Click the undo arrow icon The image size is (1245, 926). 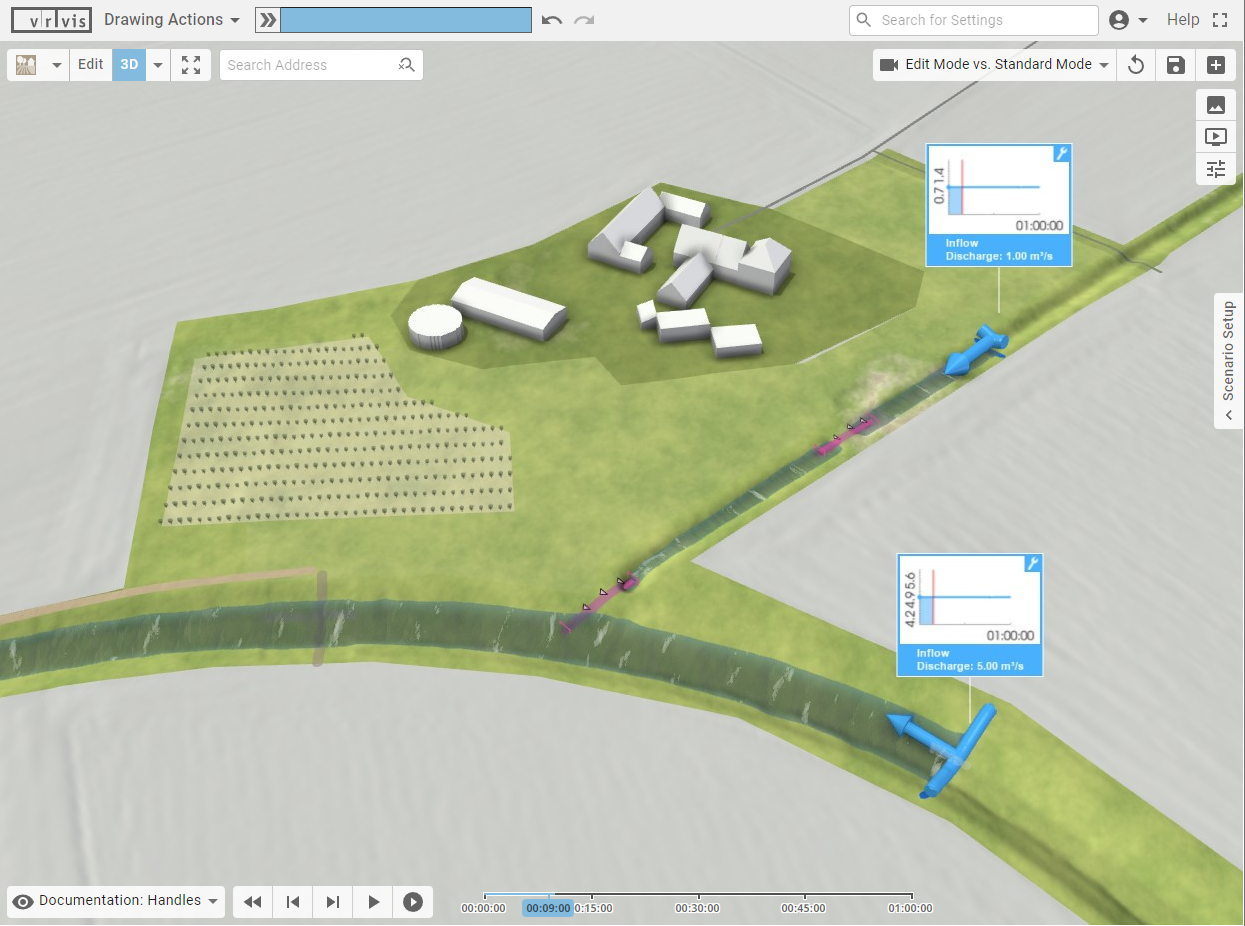pos(552,20)
